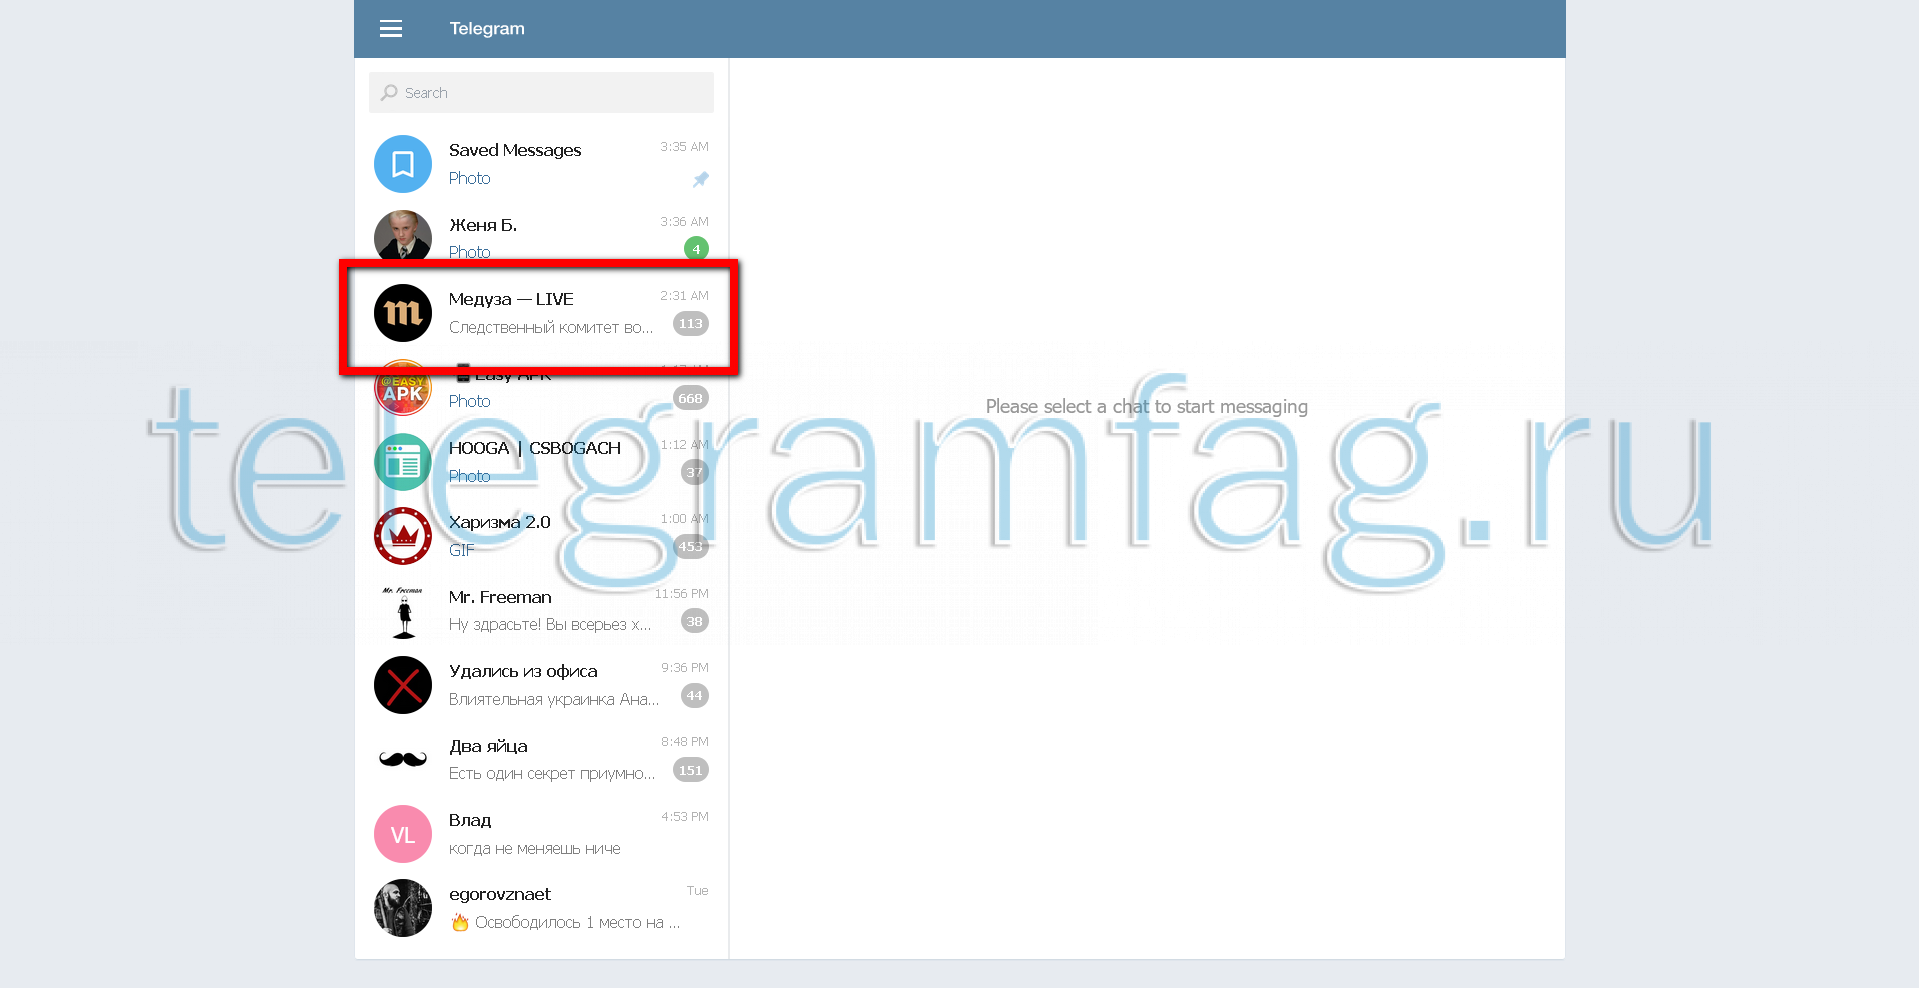Open Два яйца mustache avatar
This screenshot has height=988, width=1919.
pos(403,760)
